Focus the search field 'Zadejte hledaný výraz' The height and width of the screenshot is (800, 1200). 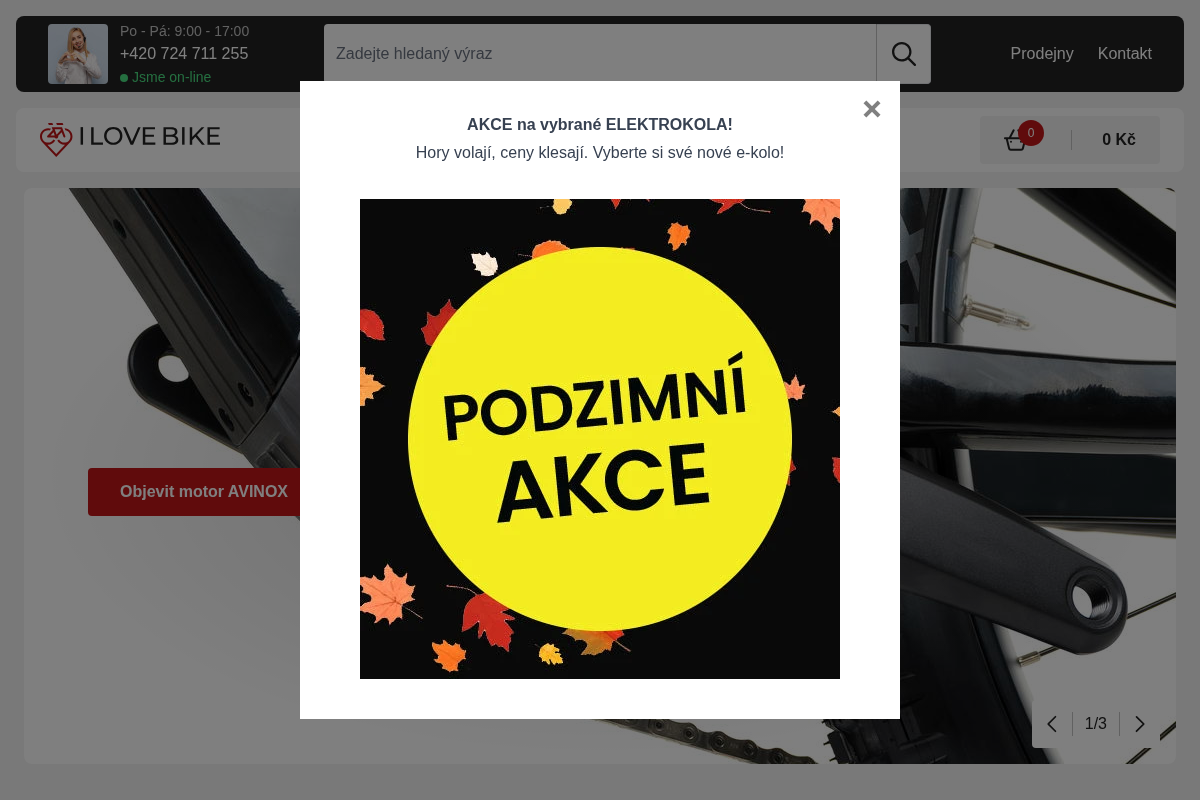click(600, 54)
